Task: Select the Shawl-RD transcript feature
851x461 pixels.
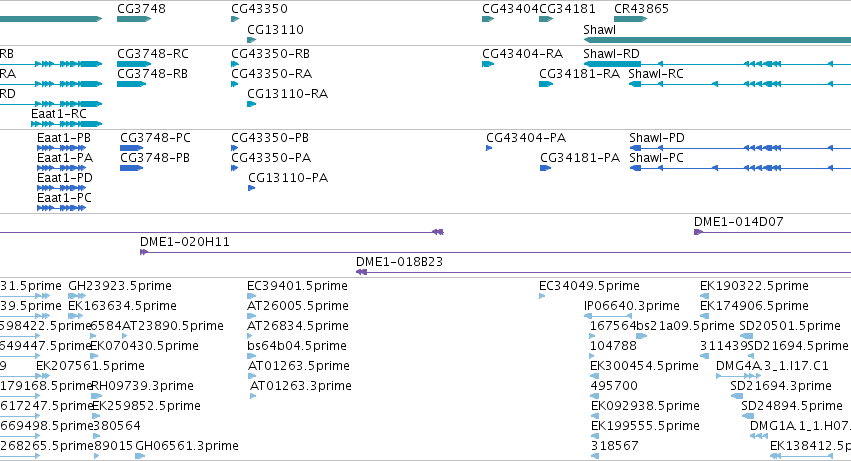Action: 717,64
